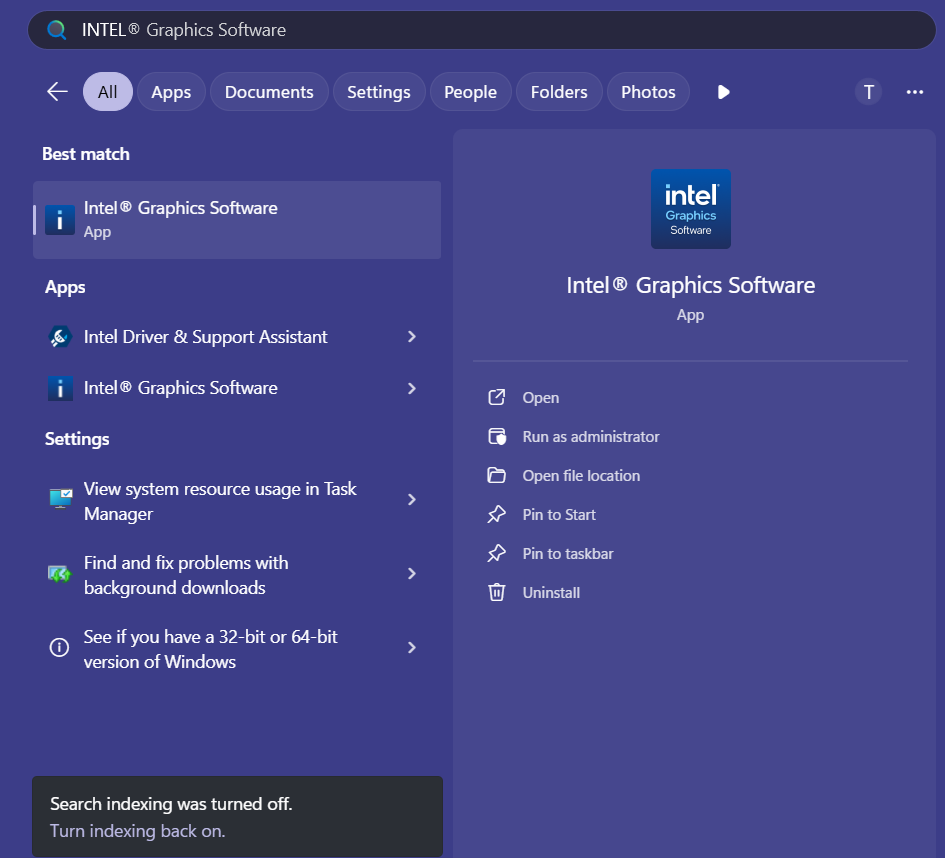Click the info icon beside 32-bit or 64-bit setting
The height and width of the screenshot is (858, 945).
(x=59, y=648)
